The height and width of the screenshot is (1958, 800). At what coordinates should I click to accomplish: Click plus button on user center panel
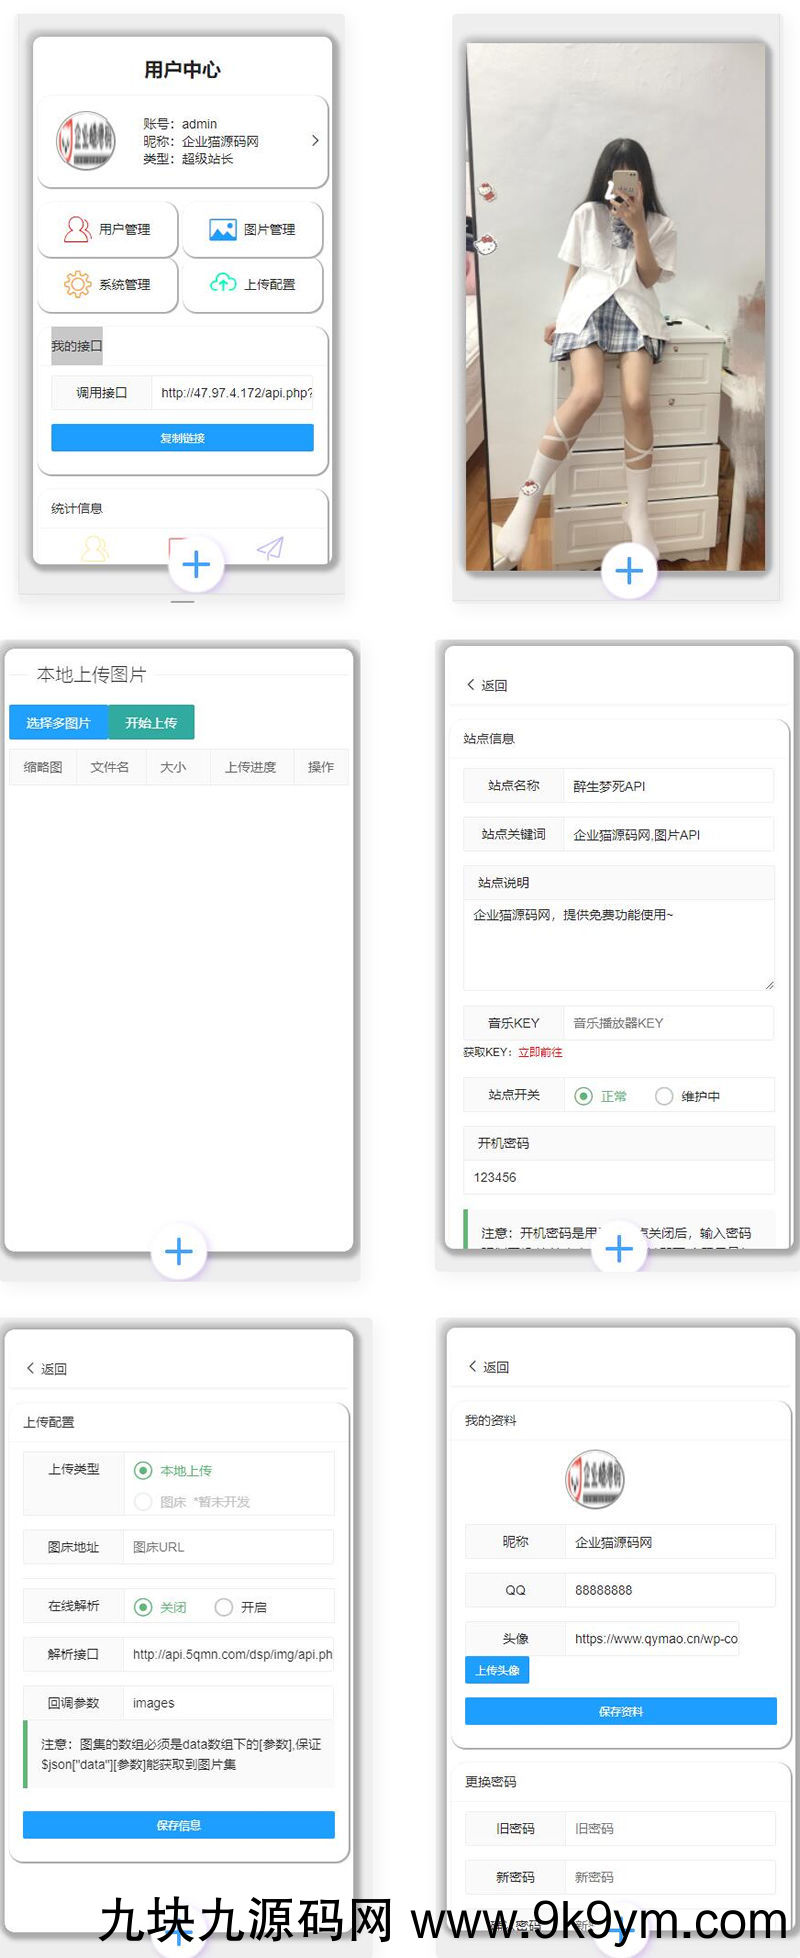(196, 565)
